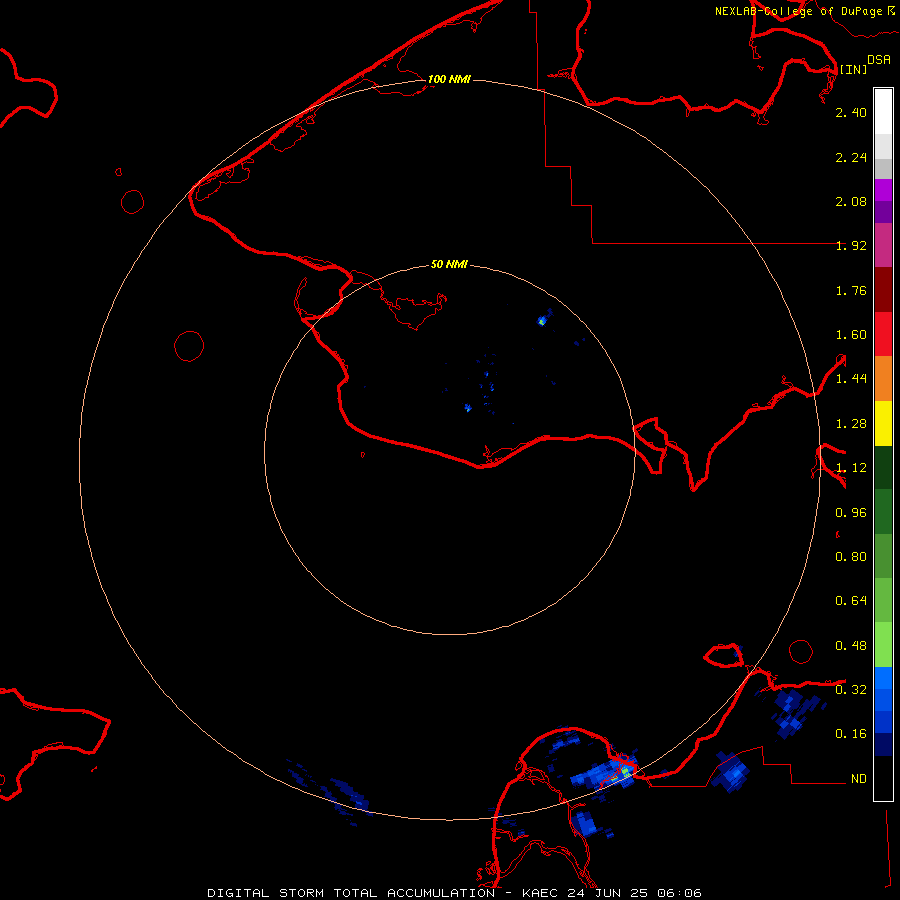The height and width of the screenshot is (900, 900).
Task: Click the '24 JUN 25 06:06' timestamp
Action: point(634,893)
